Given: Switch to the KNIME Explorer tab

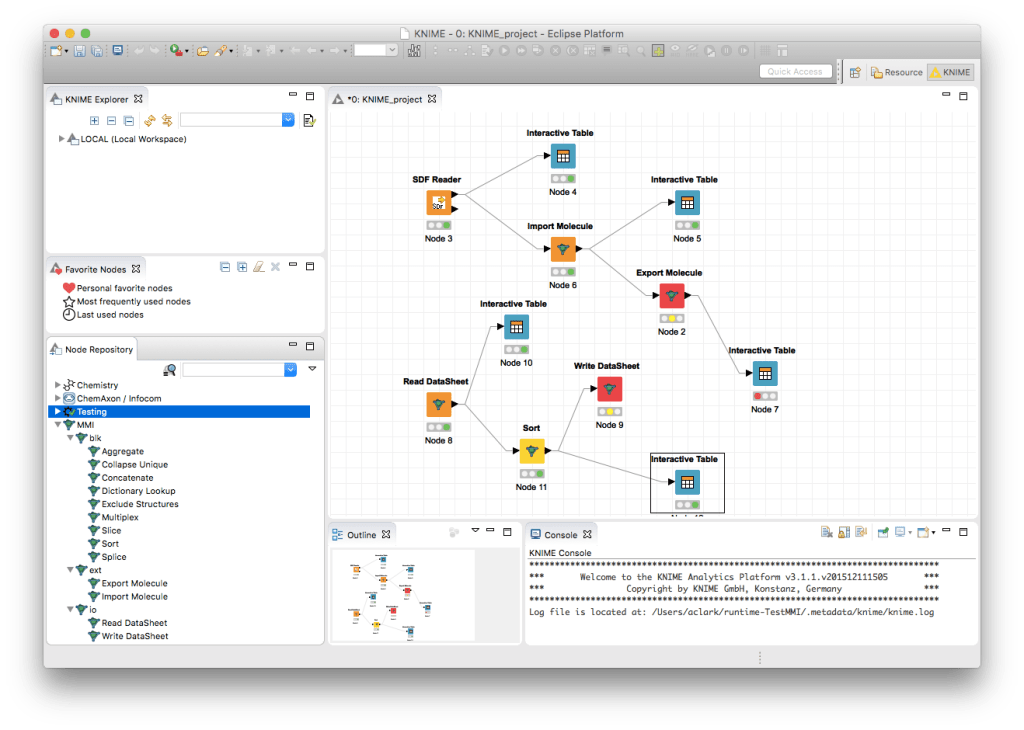Looking at the screenshot, I should [x=97, y=100].
